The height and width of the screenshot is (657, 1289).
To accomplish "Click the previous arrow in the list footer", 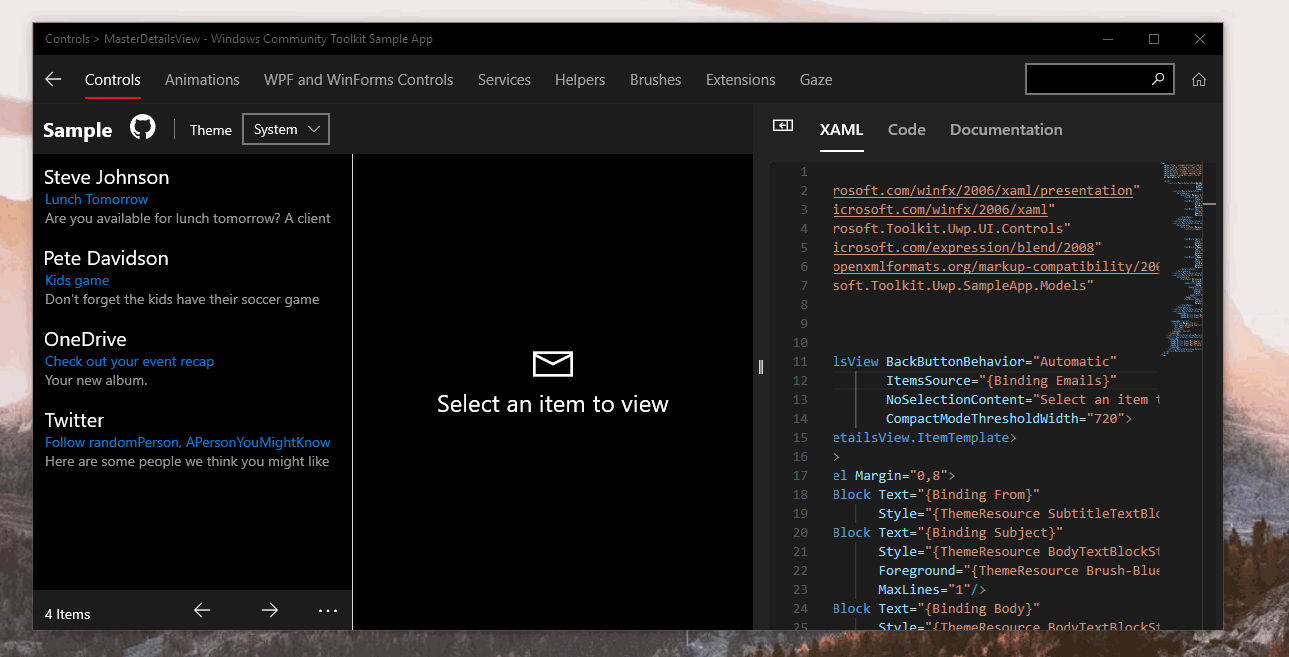I will click(202, 610).
